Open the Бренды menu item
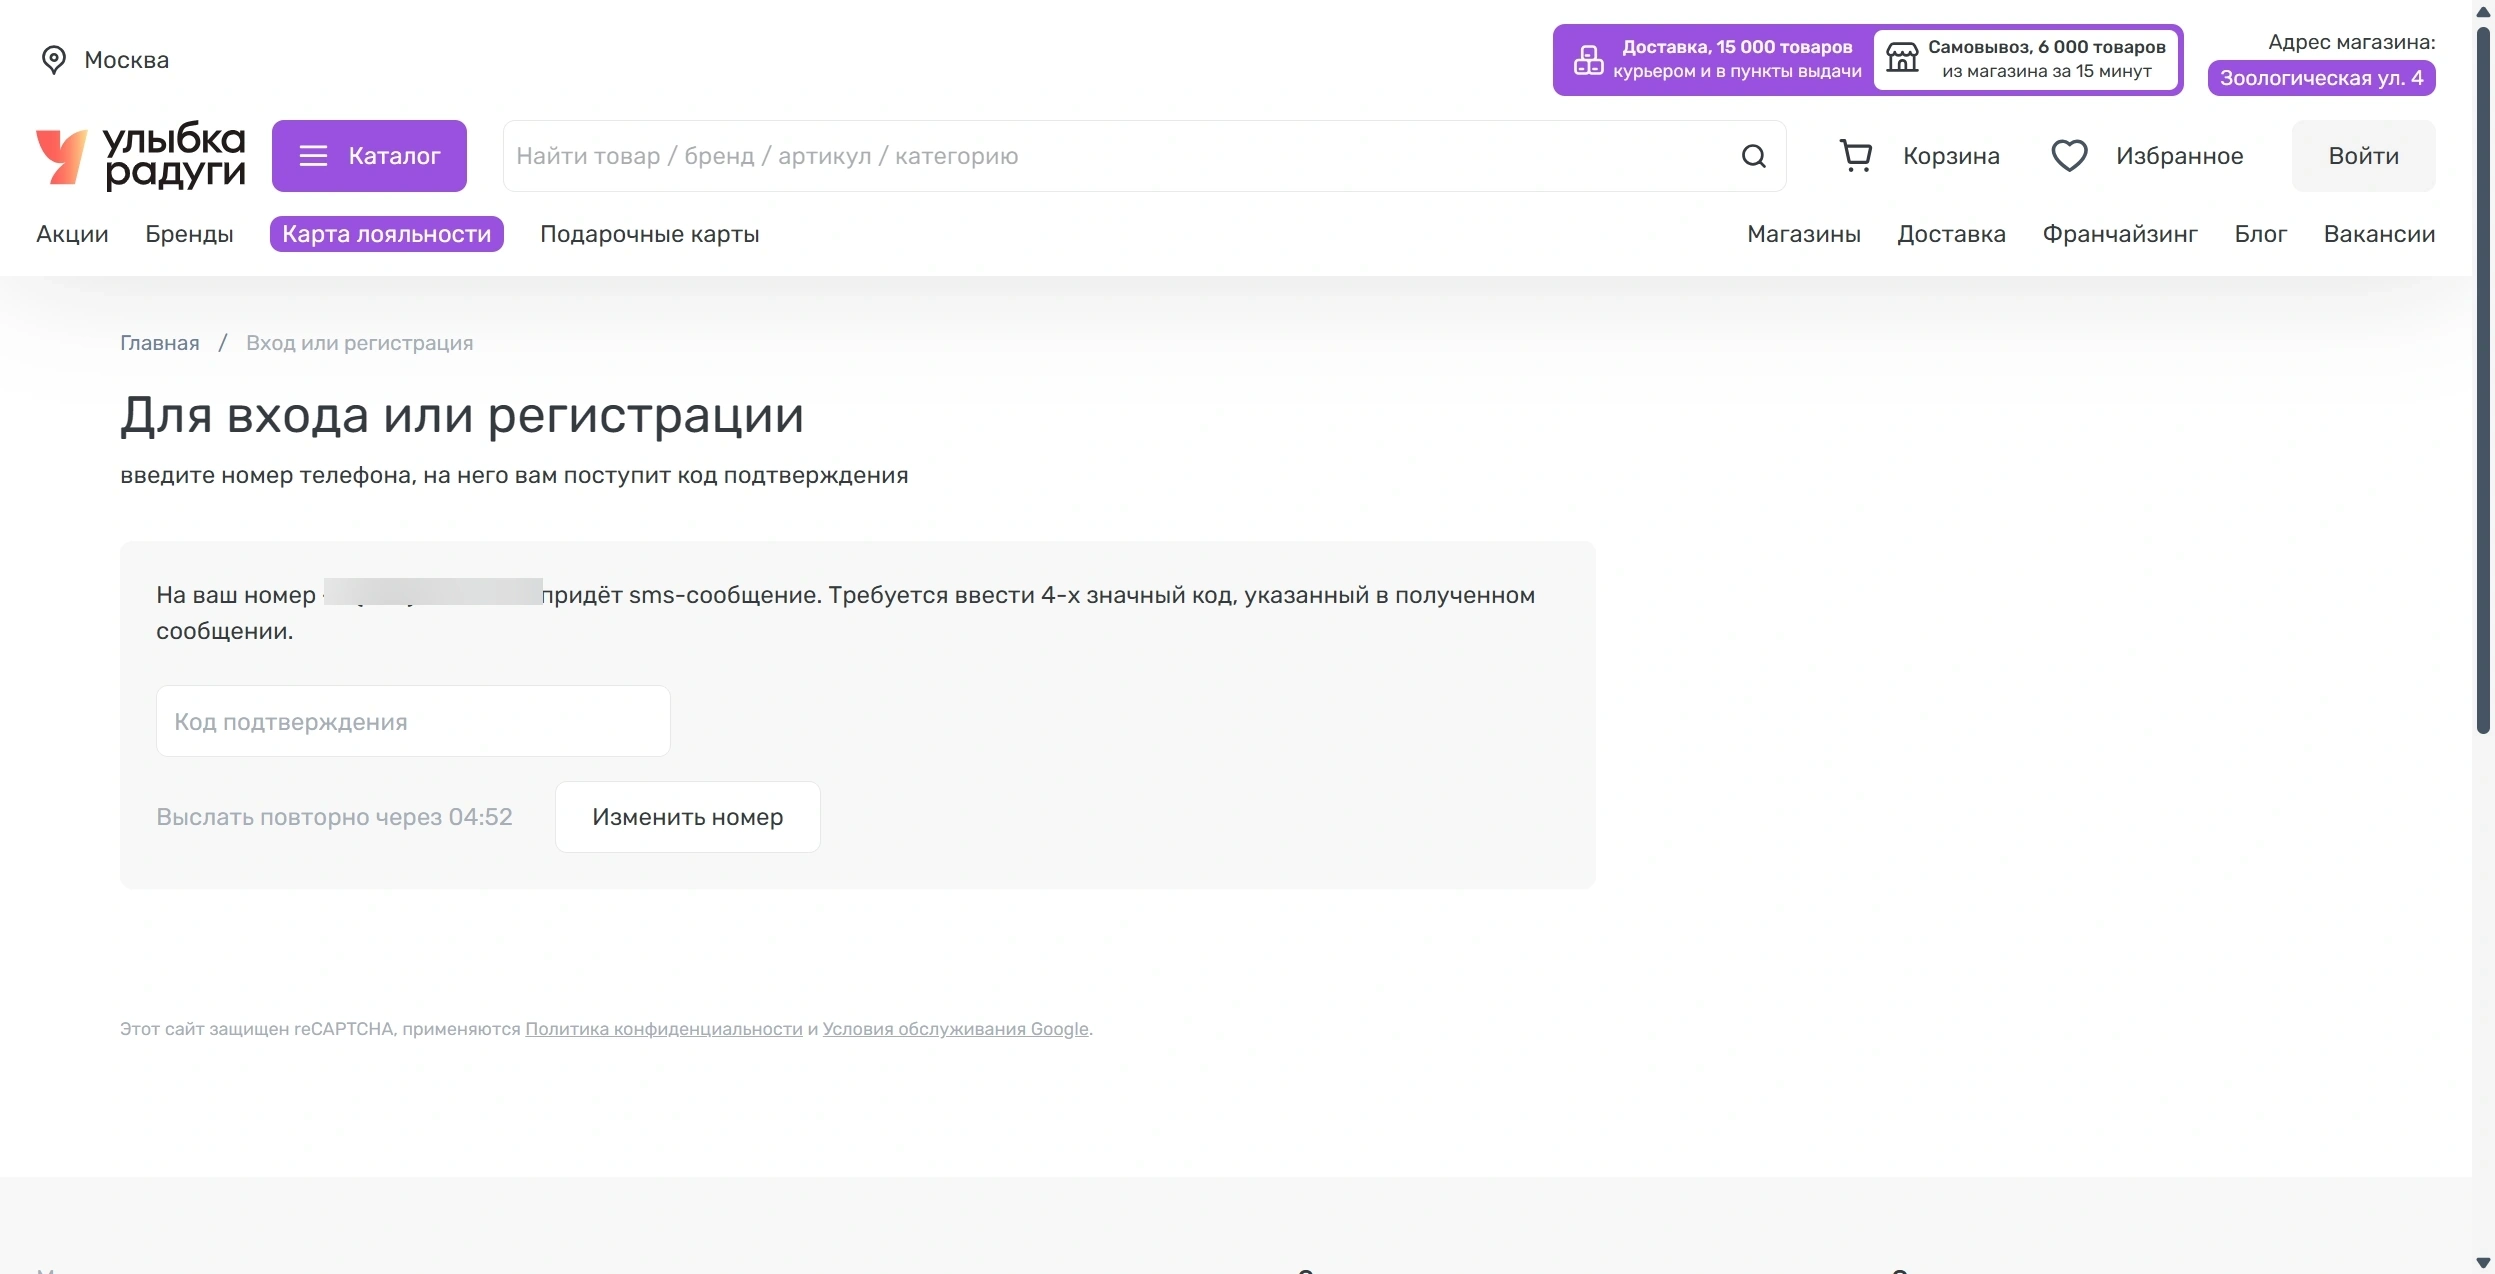Image resolution: width=2495 pixels, height=1274 pixels. coord(189,234)
